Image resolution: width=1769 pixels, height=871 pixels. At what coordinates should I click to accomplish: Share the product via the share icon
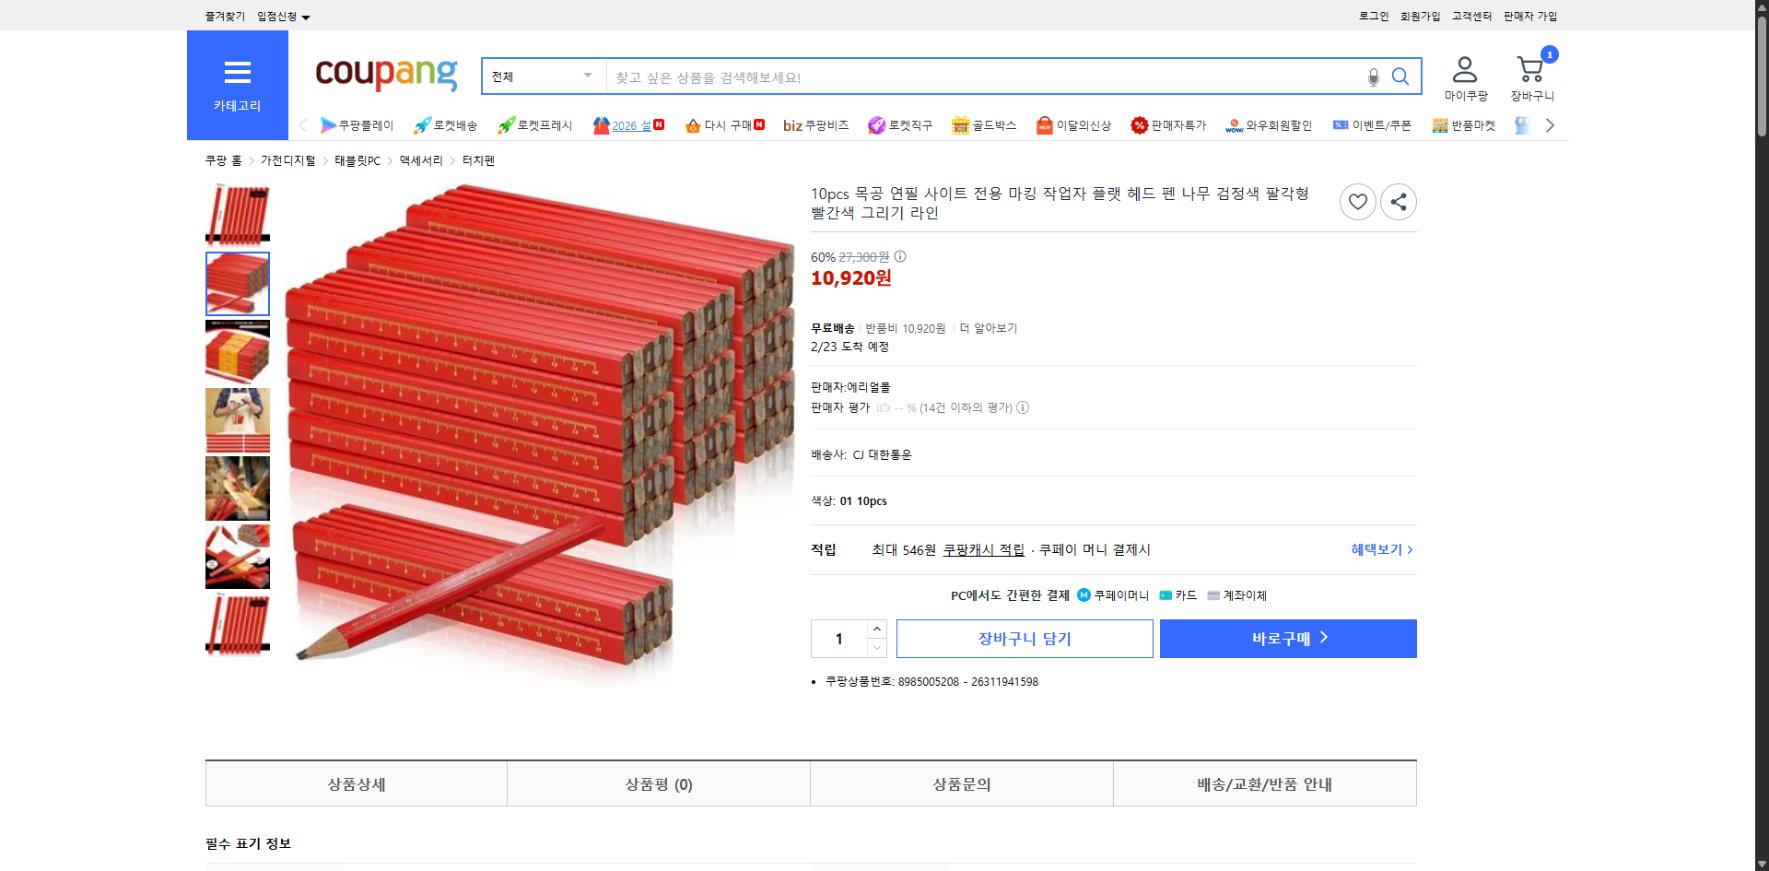(x=1398, y=201)
